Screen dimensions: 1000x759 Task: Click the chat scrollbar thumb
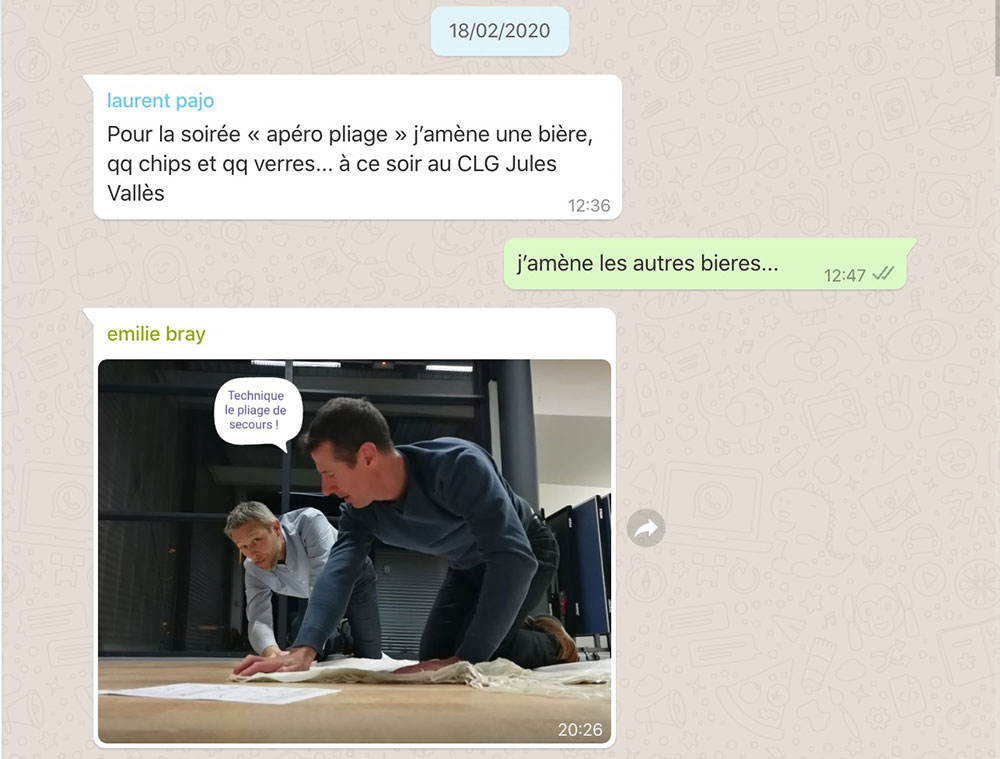point(997,38)
